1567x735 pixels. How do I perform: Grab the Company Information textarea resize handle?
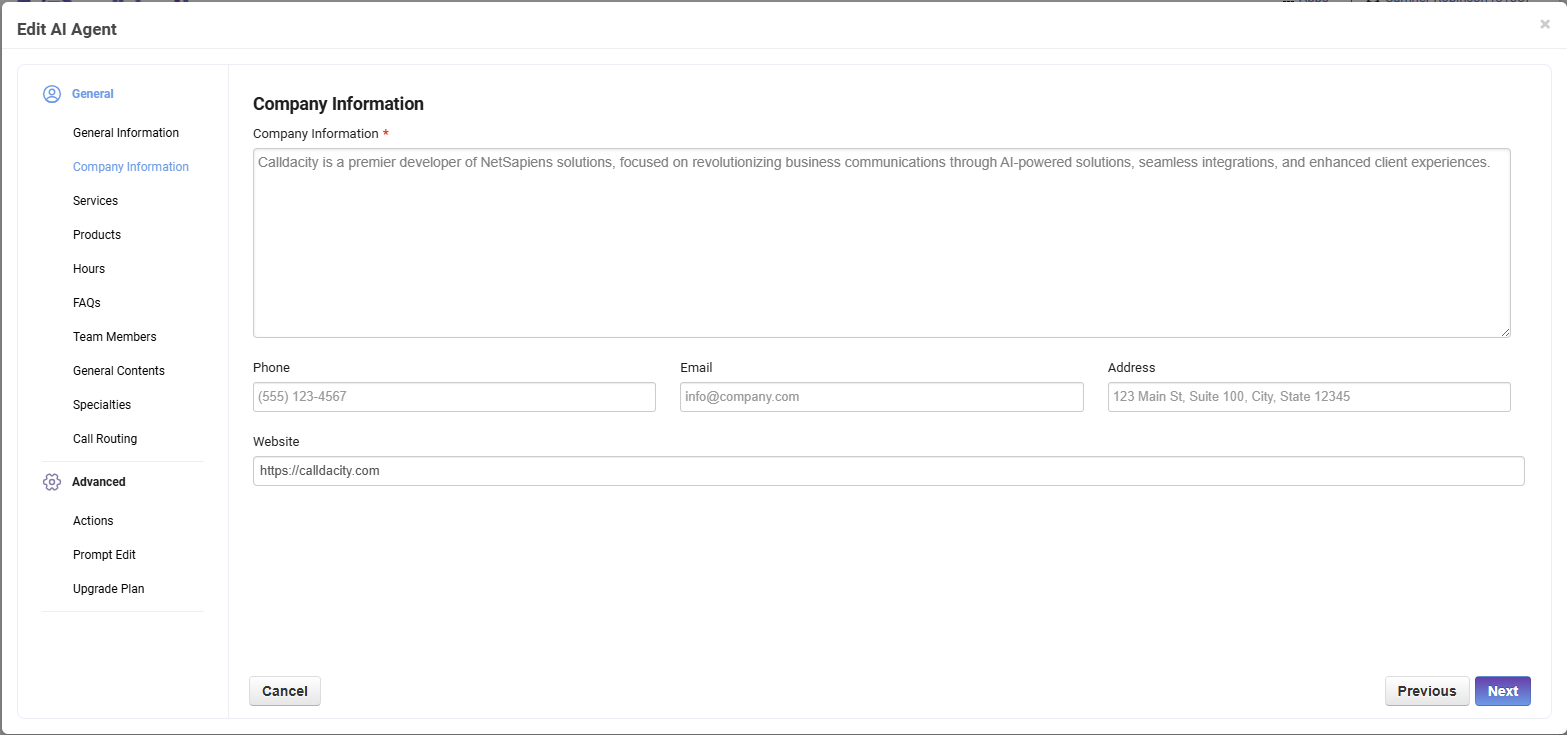1505,332
